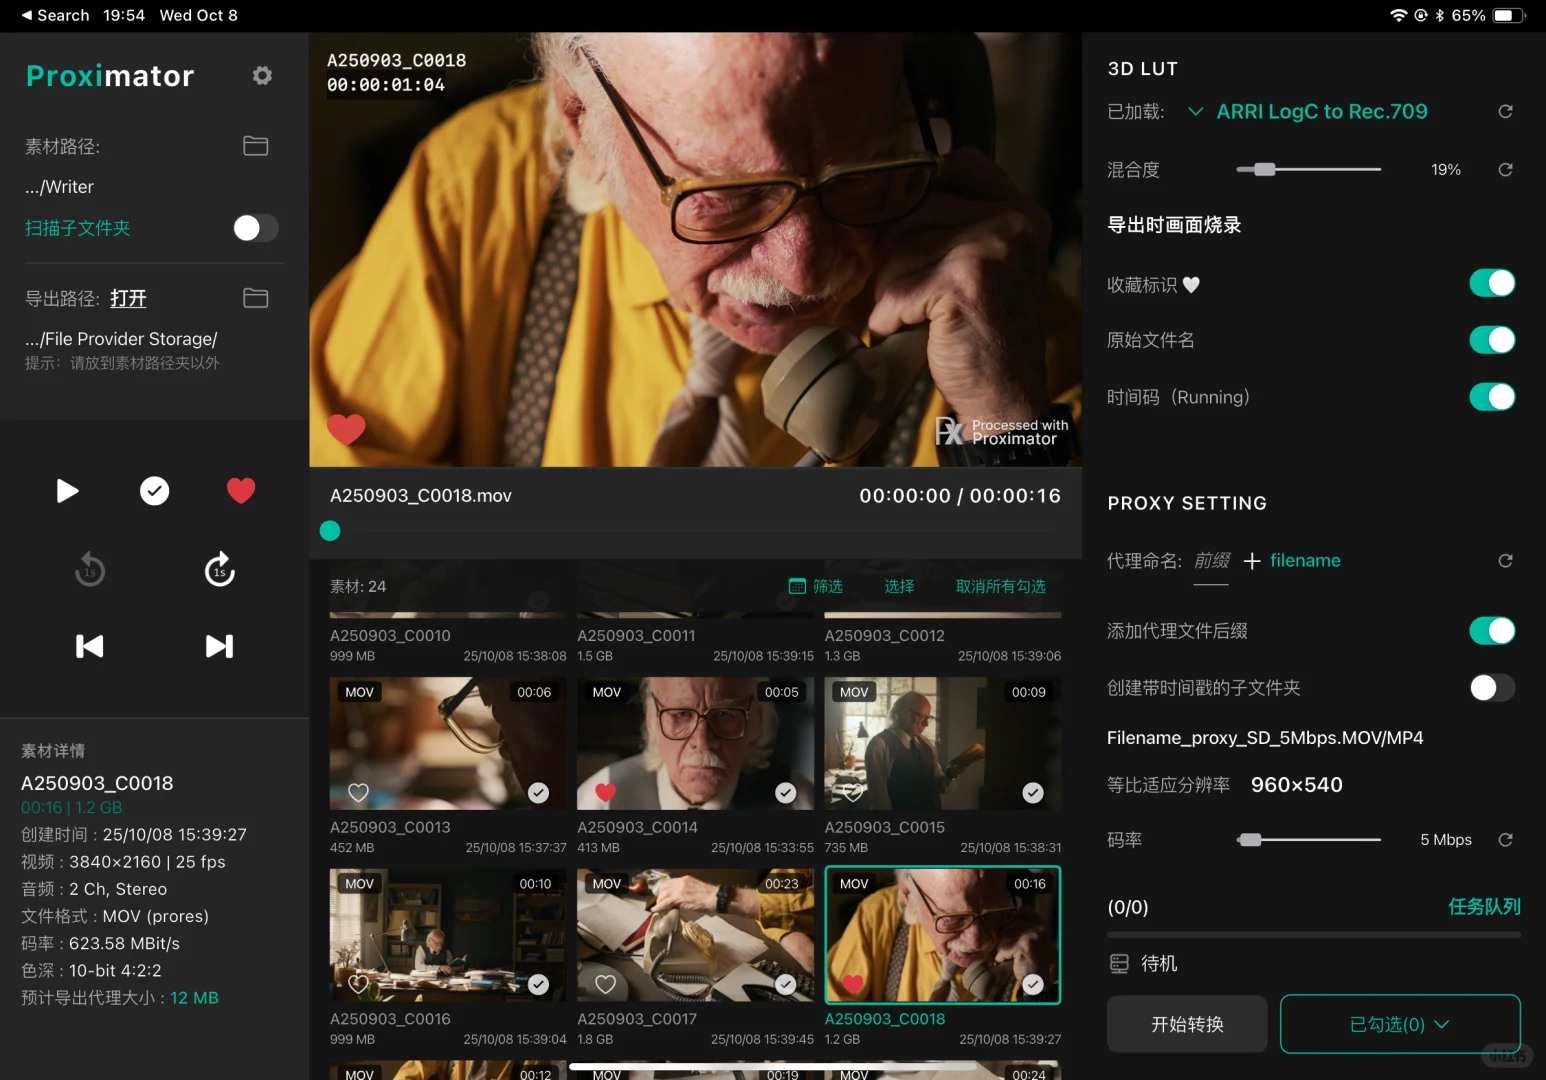Uncheck the A250903_C0017 clip checkmark
The height and width of the screenshot is (1080, 1546).
click(786, 985)
